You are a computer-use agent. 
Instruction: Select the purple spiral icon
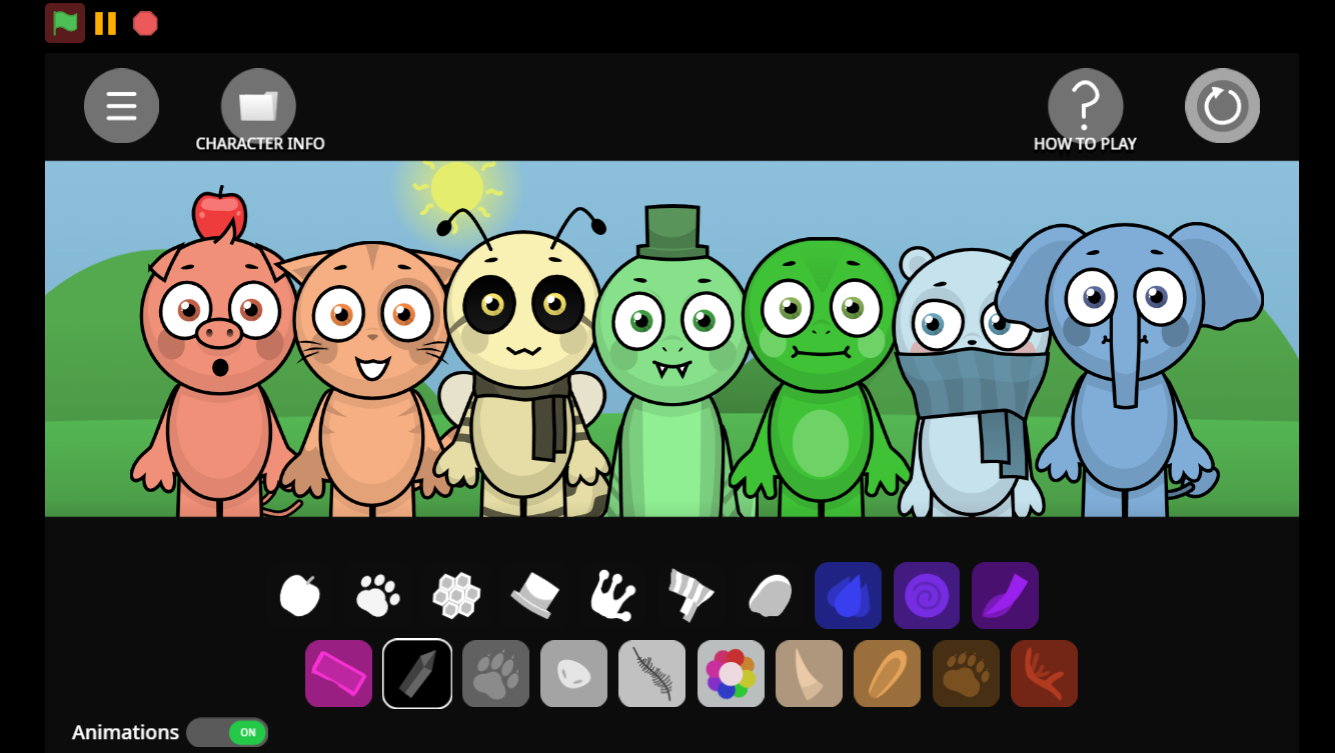point(927,596)
